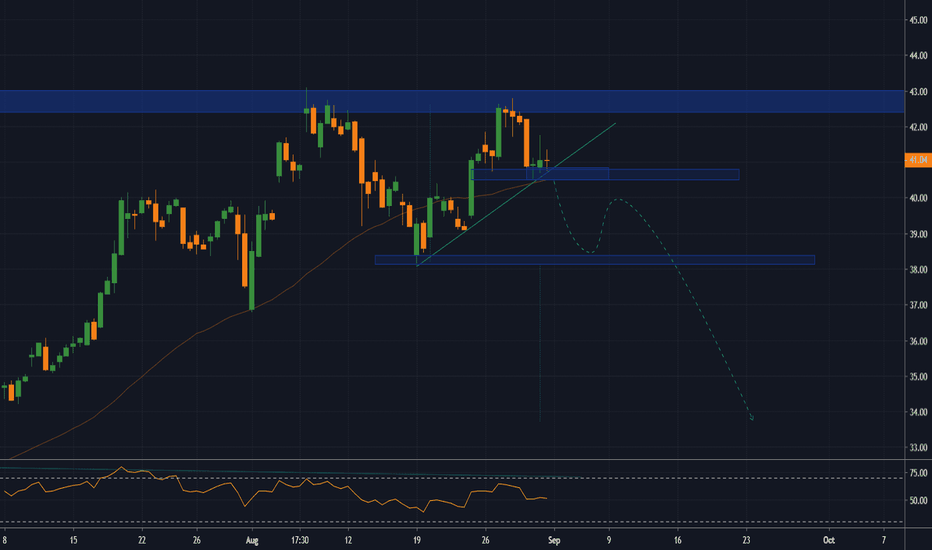This screenshot has height=550, width=932.
Task: Click the 33.00 price axis label
Action: 918,448
